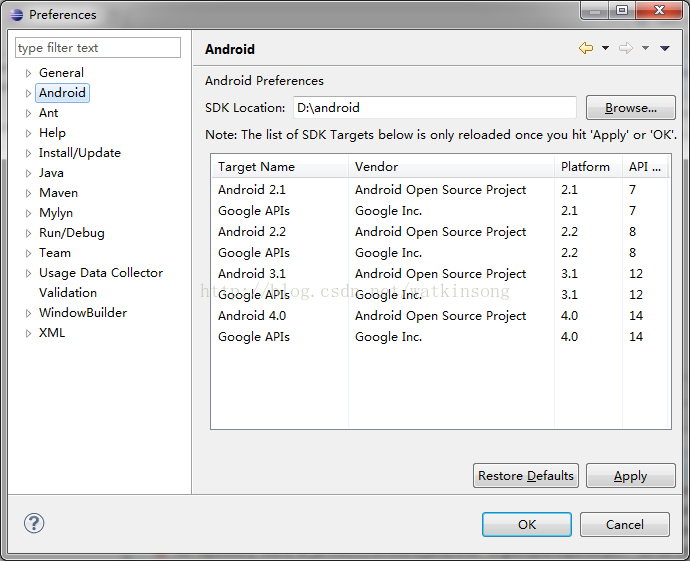Click Android Open Source Project vendor for 4.0
690x561 pixels.
tap(440, 316)
